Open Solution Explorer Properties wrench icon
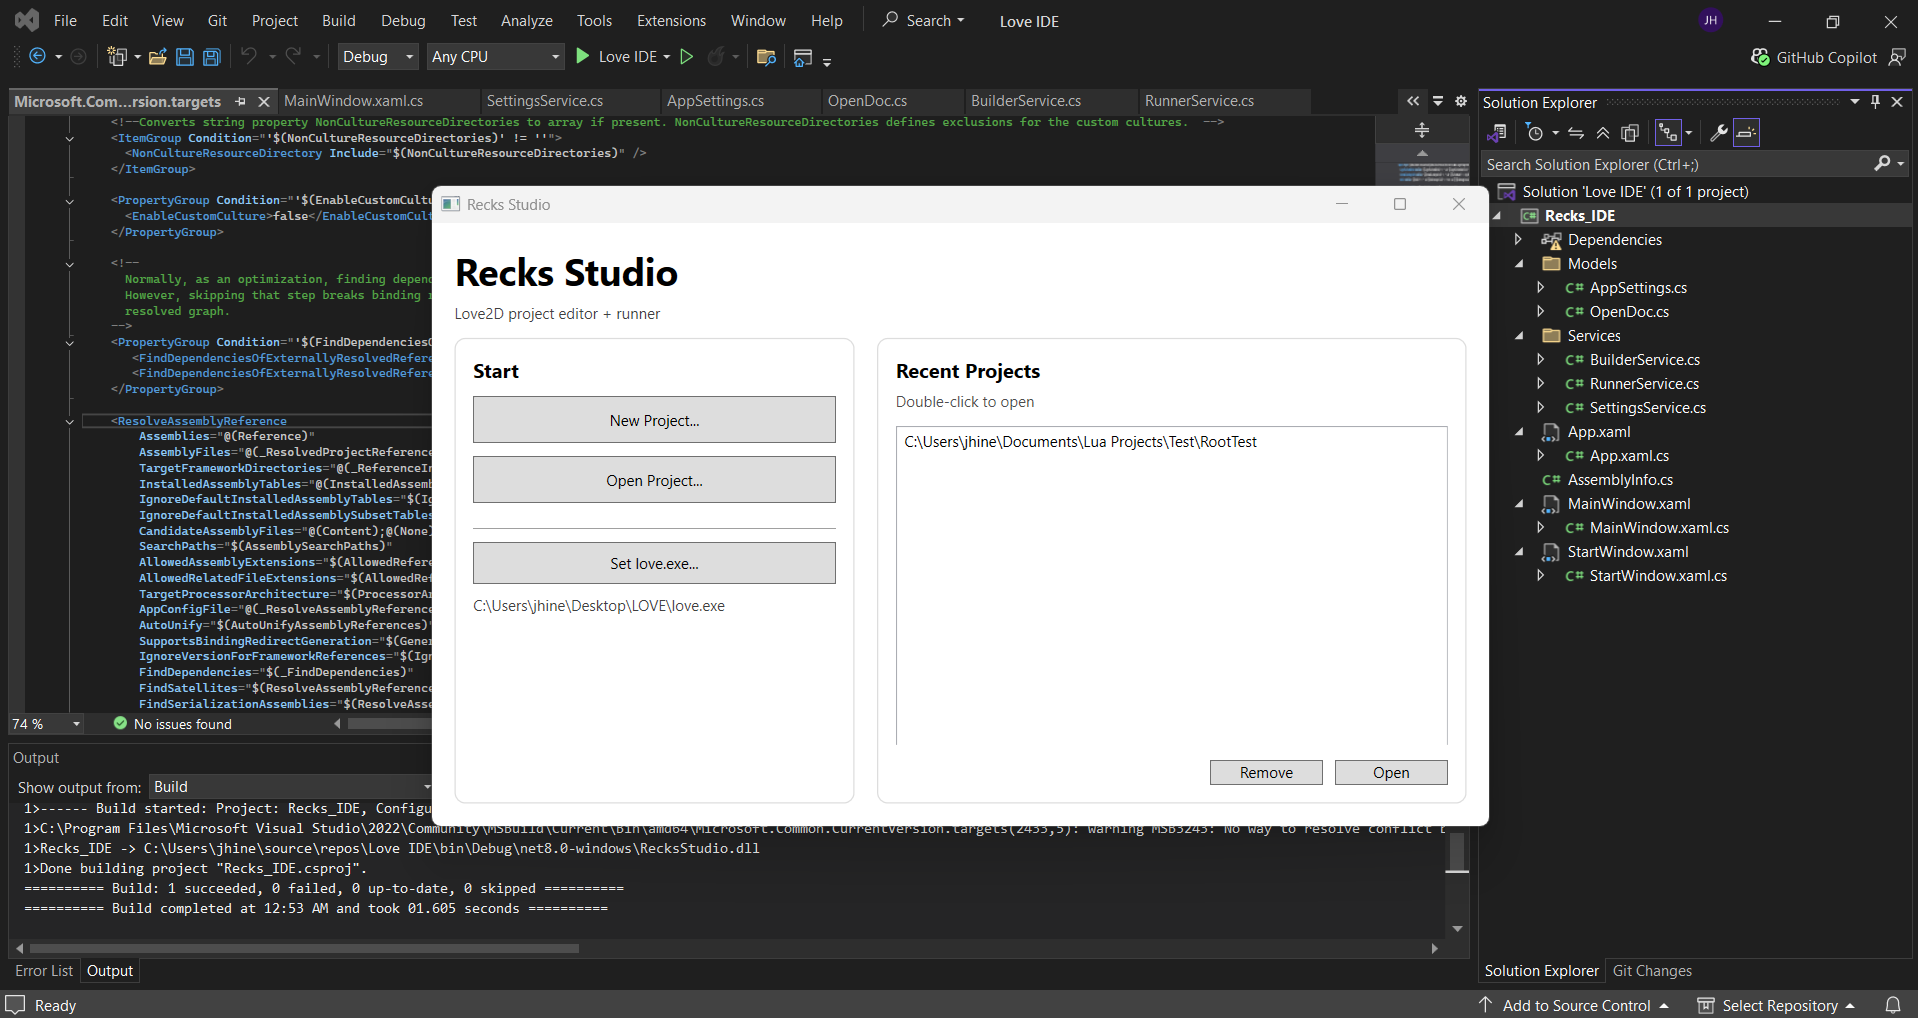1918x1018 pixels. click(1719, 133)
